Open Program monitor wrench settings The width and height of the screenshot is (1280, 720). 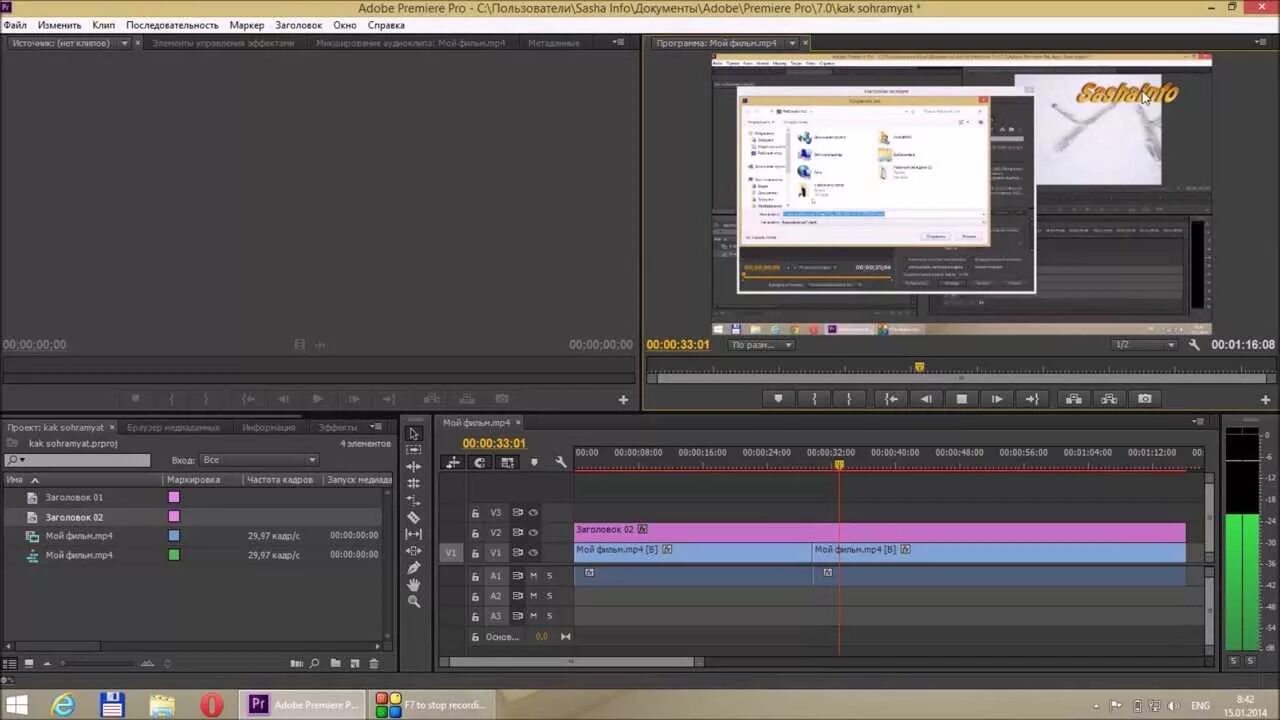1194,344
